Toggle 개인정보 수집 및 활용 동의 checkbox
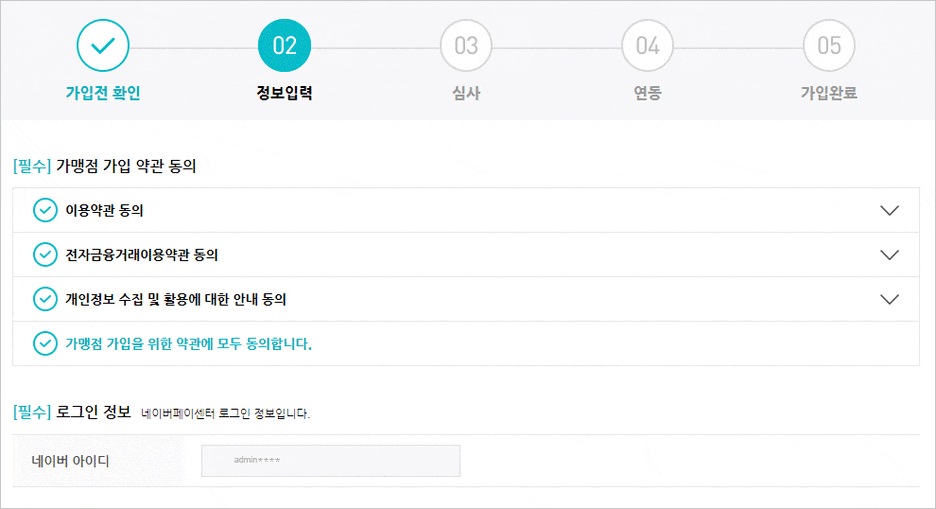Screen dimensions: 936x509 click(x=45, y=299)
